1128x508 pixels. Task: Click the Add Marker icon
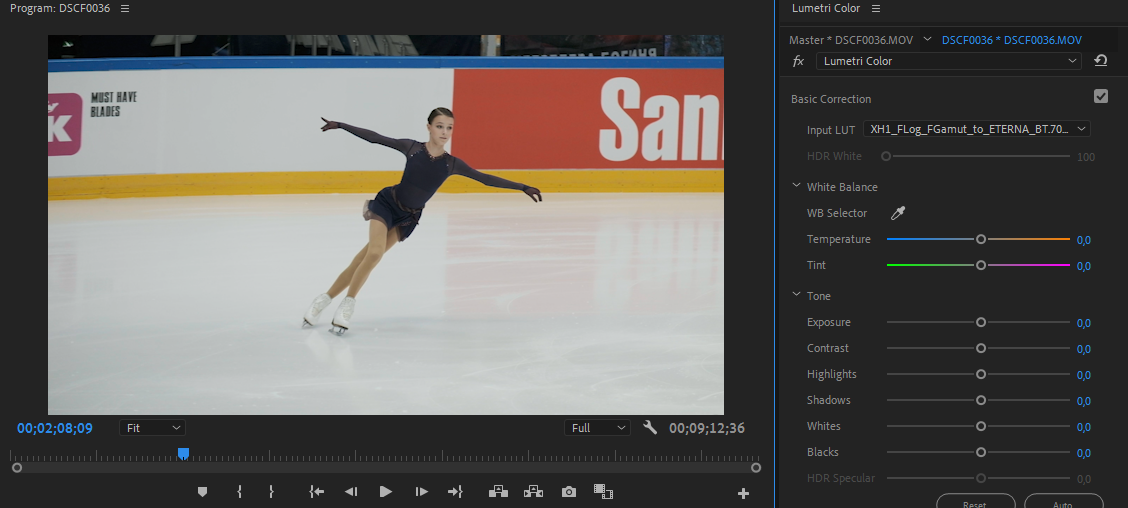click(x=202, y=491)
